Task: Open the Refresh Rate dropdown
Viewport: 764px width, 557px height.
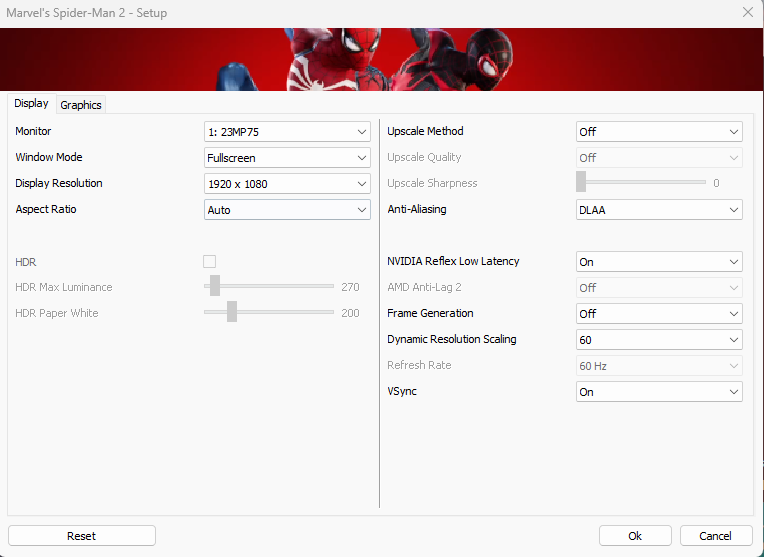Action: [659, 365]
